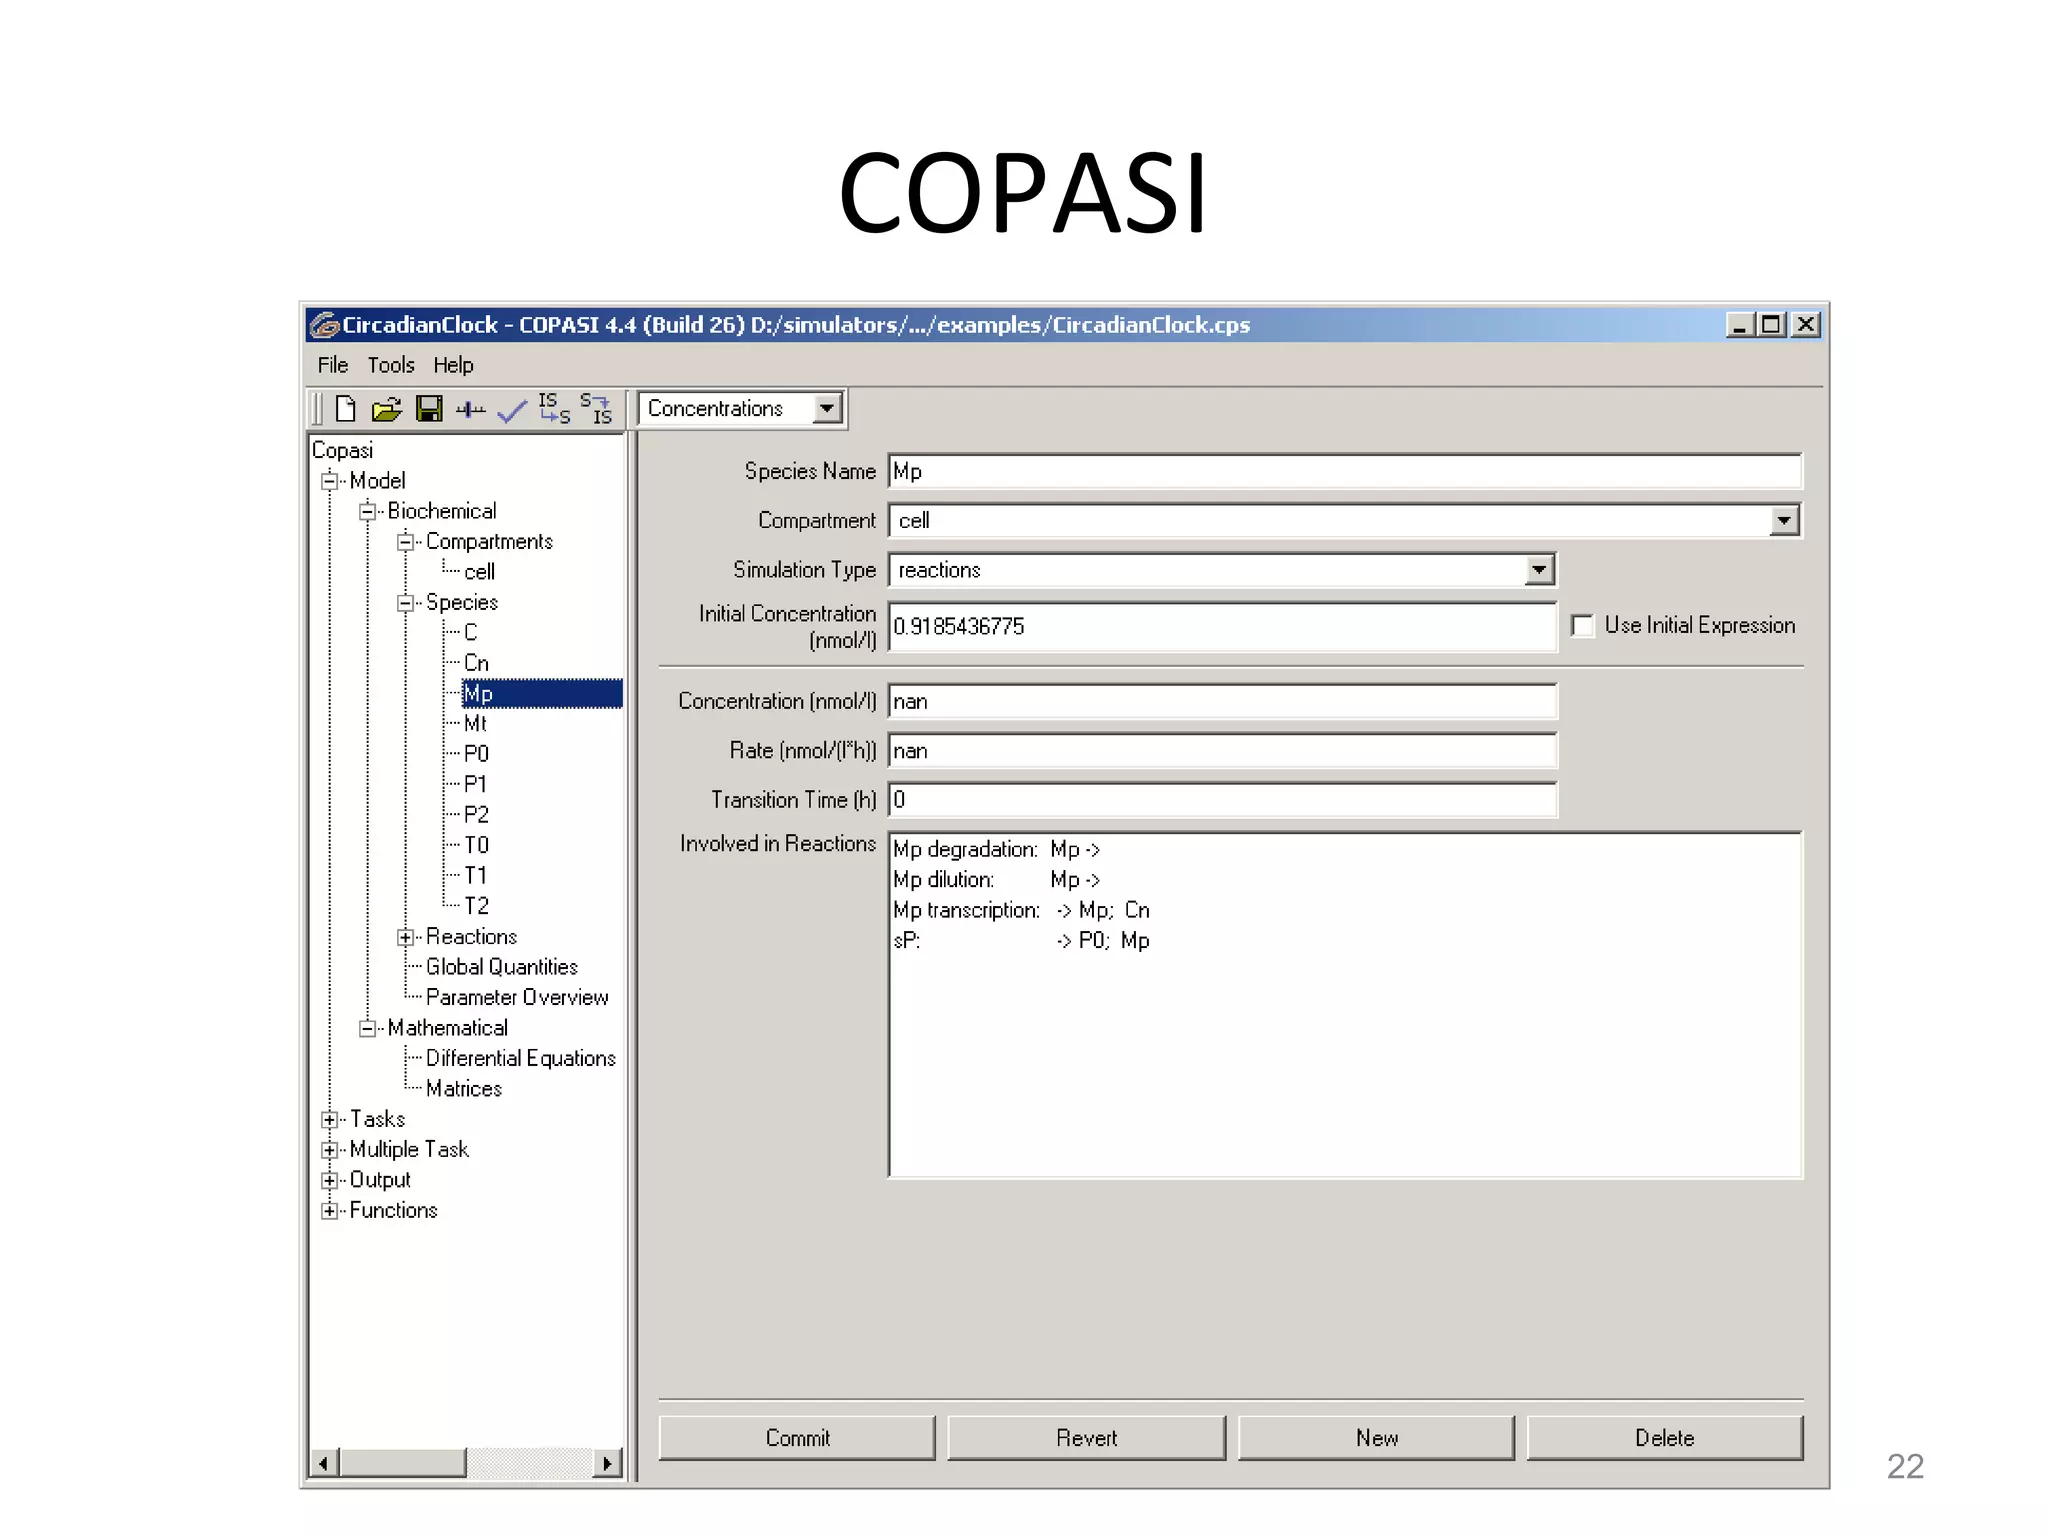
Task: Select species T0 in the tree
Action: tap(476, 846)
